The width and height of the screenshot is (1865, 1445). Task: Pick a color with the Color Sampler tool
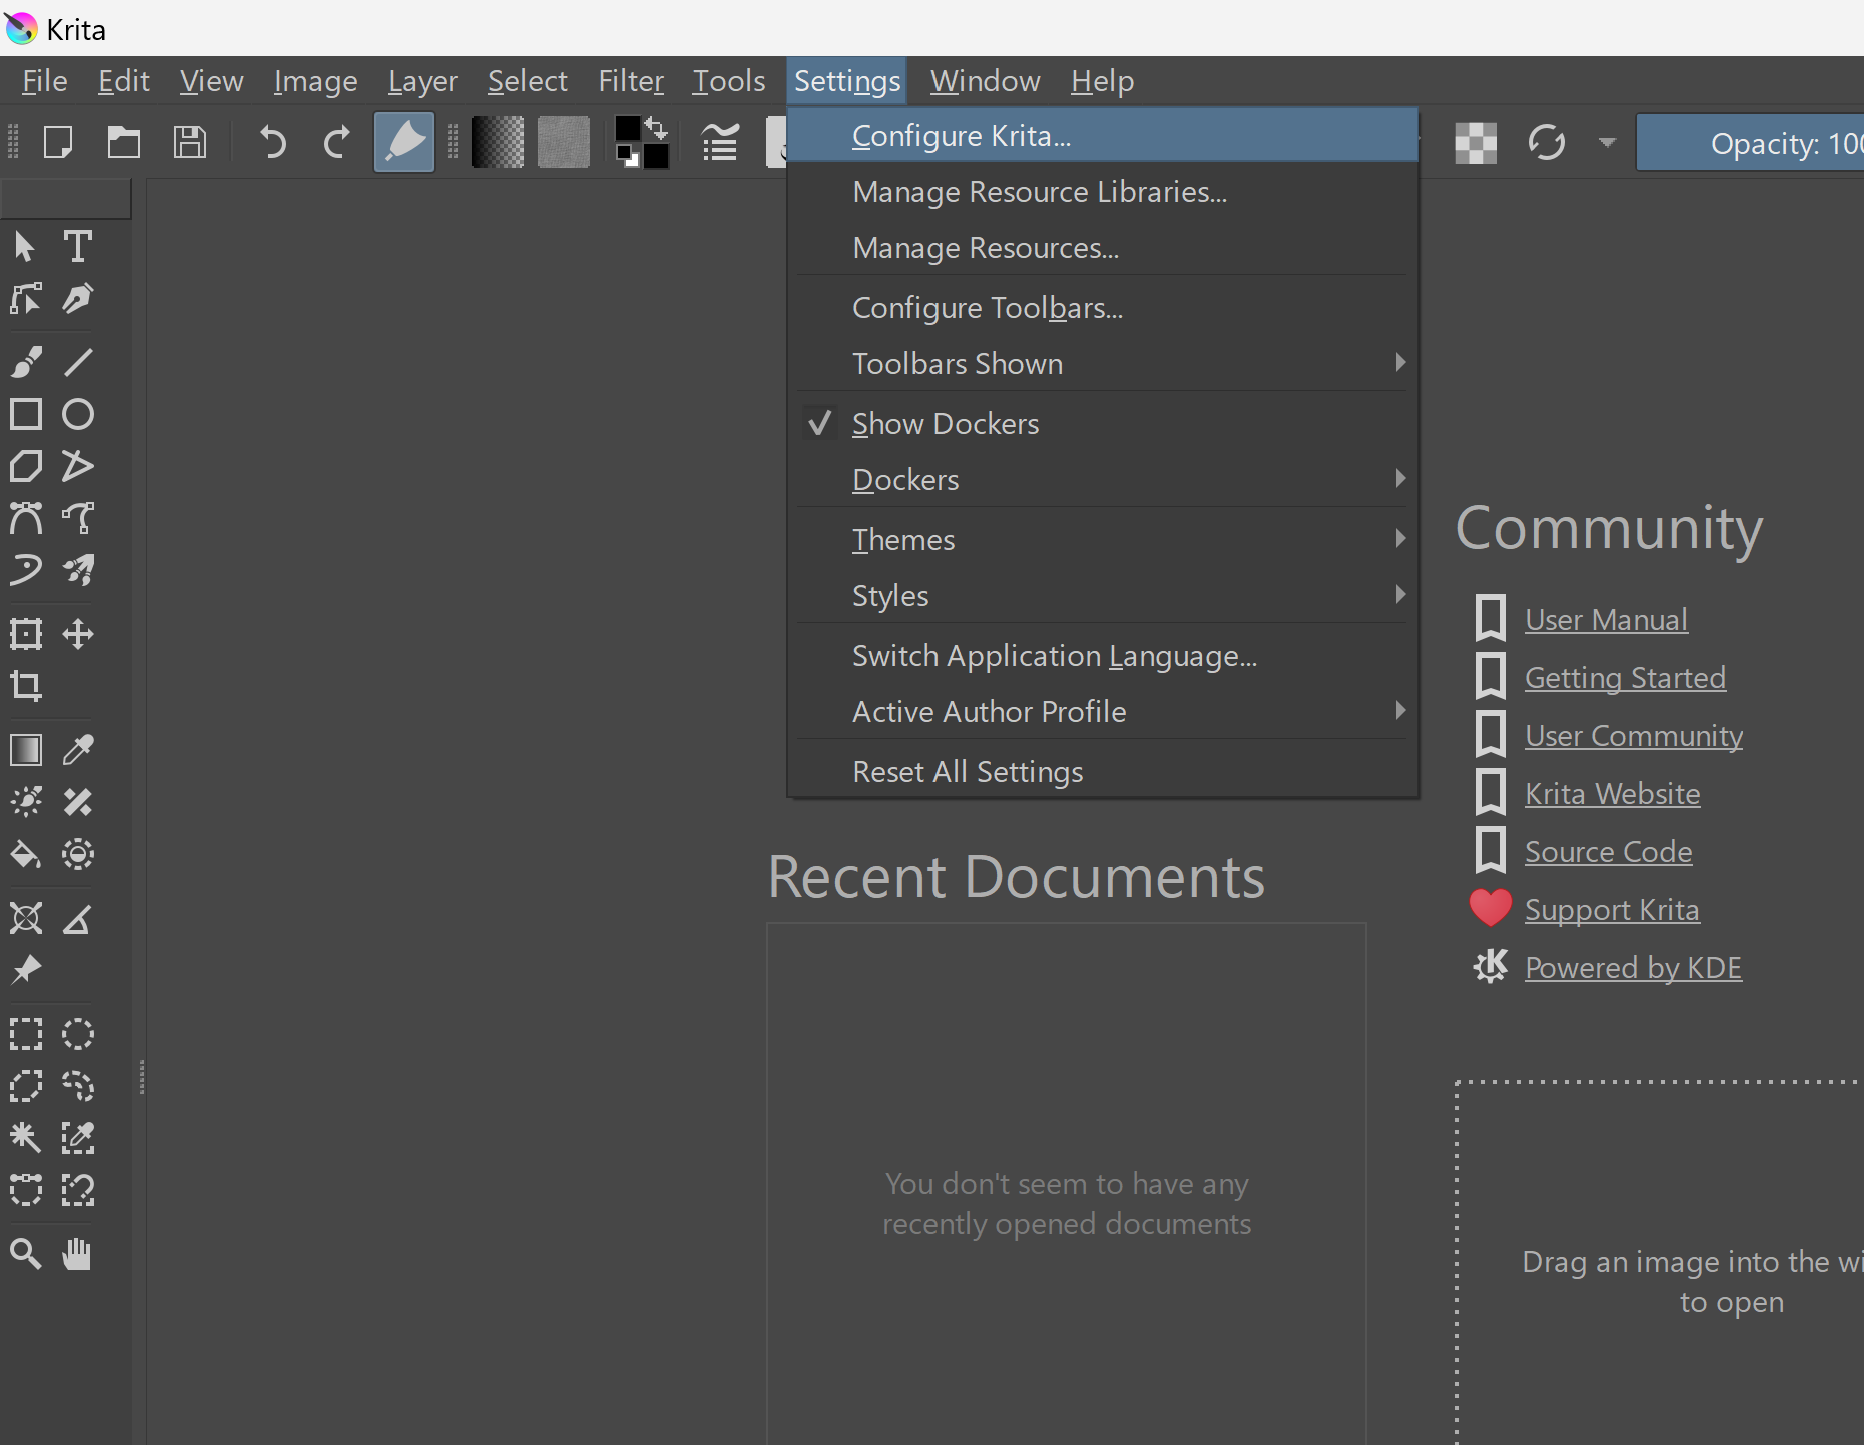[78, 749]
